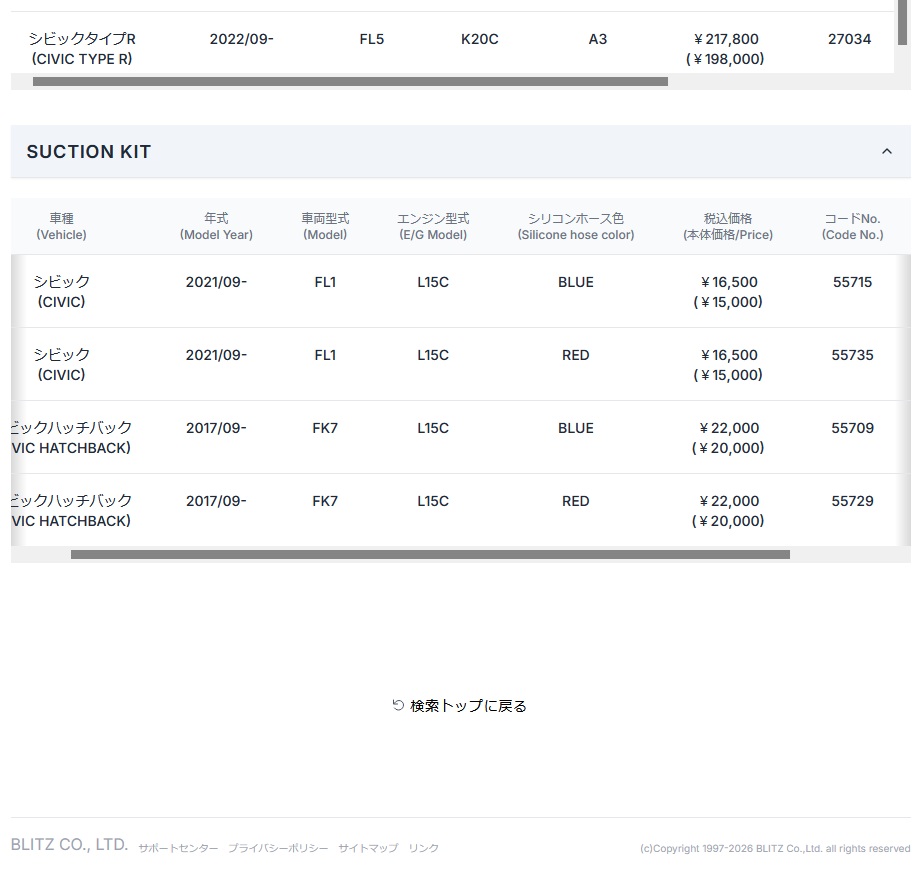Click the return arrow icon beside 検索トップに戻る
The width and height of the screenshot is (923, 881).
coord(398,705)
